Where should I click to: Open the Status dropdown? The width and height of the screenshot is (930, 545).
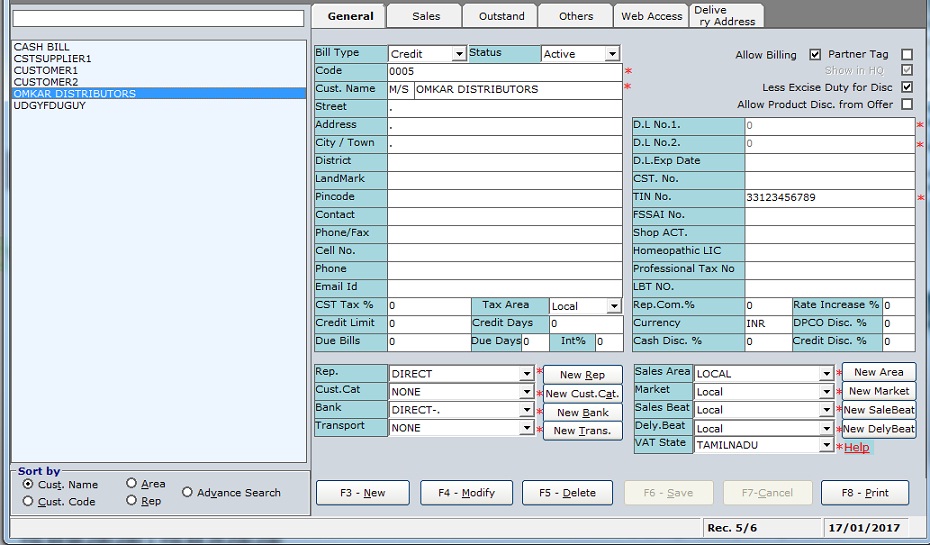pos(611,54)
